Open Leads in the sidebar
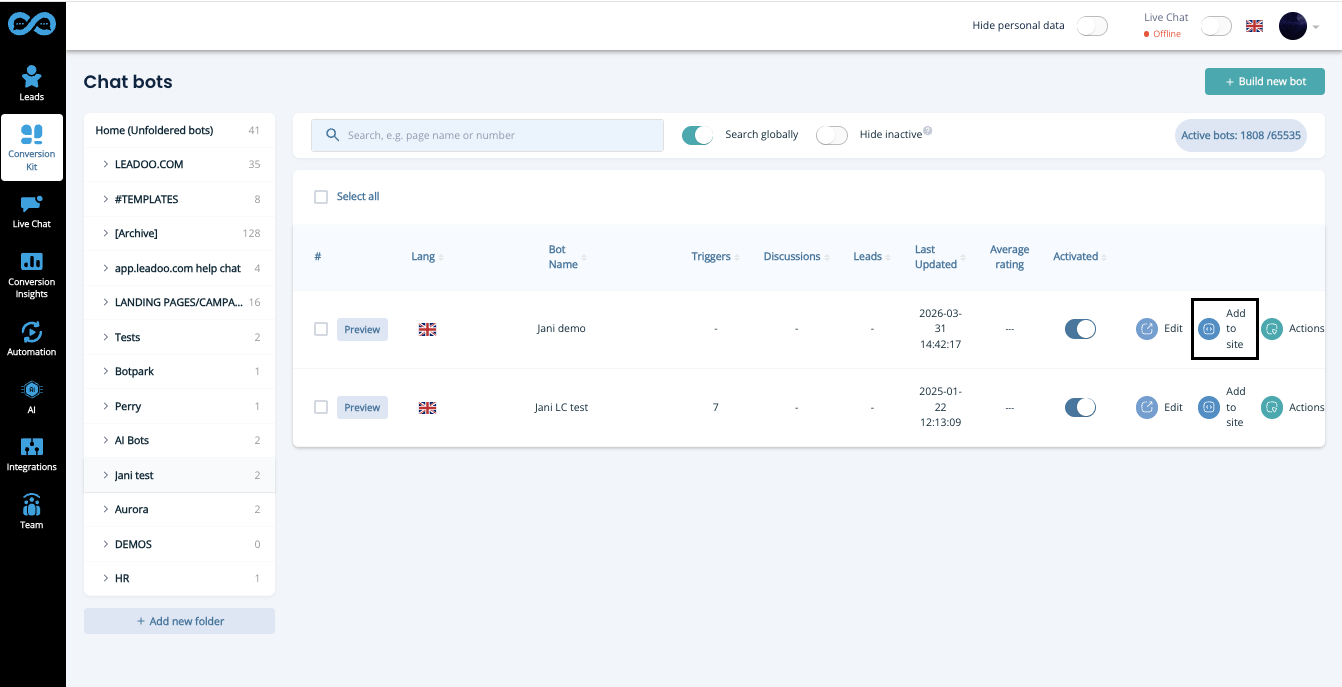 pyautogui.click(x=32, y=83)
